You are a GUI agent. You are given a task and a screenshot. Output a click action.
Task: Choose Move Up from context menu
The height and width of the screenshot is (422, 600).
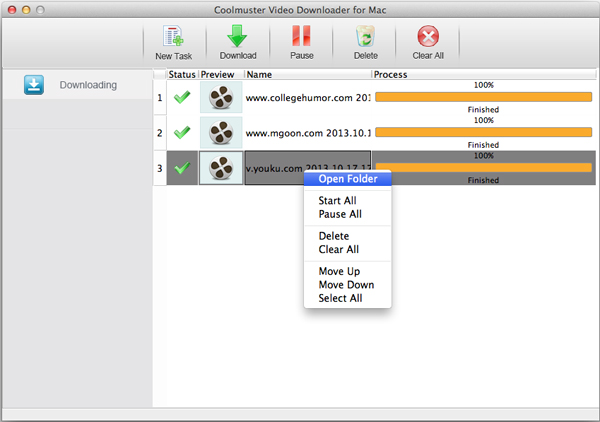coord(339,271)
